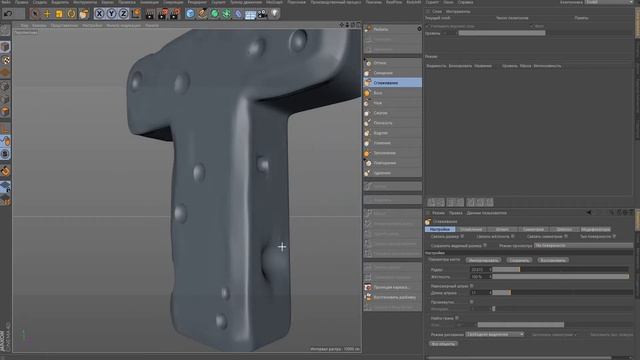Toggle the Keep Visual Size checkbox
Image resolution: width=640 pixels, height=360 pixels.
click(485, 246)
